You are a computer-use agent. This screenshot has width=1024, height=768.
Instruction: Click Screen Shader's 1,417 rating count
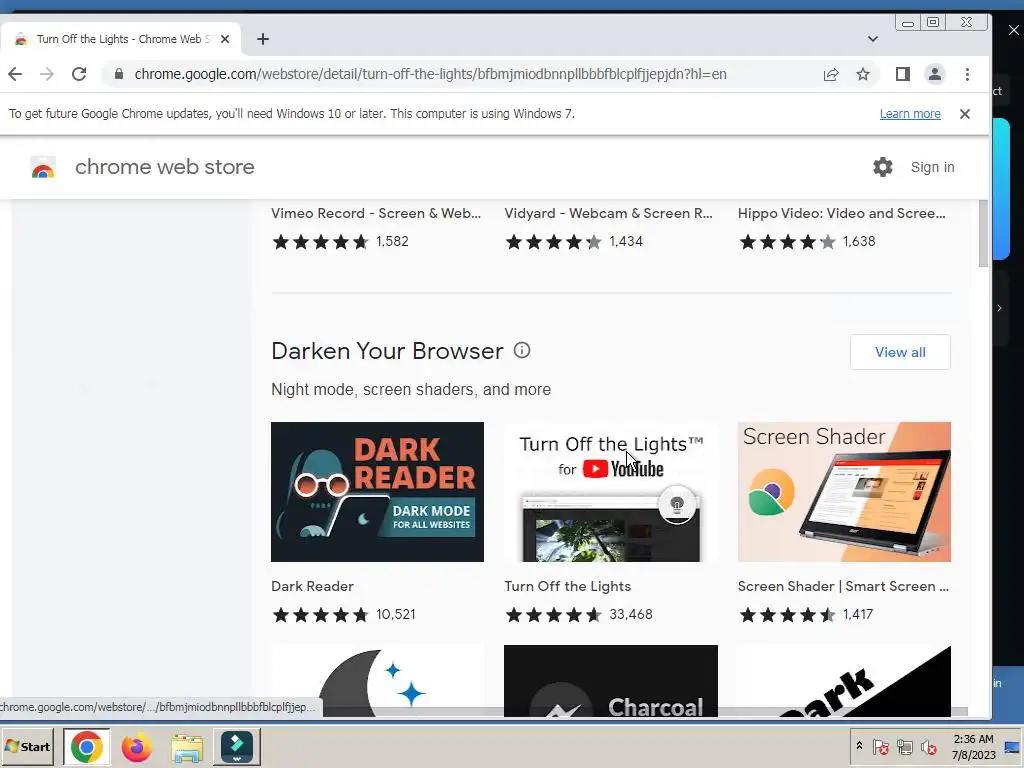pos(857,615)
